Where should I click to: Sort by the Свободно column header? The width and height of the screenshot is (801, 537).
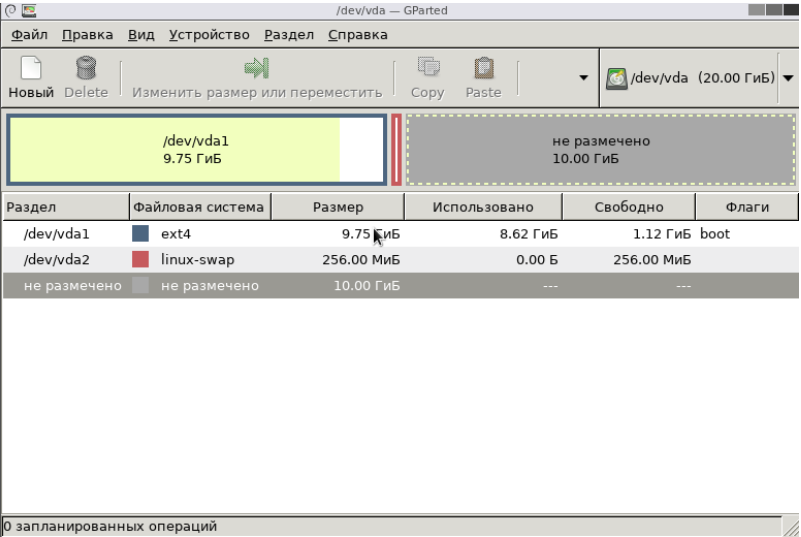tap(629, 207)
